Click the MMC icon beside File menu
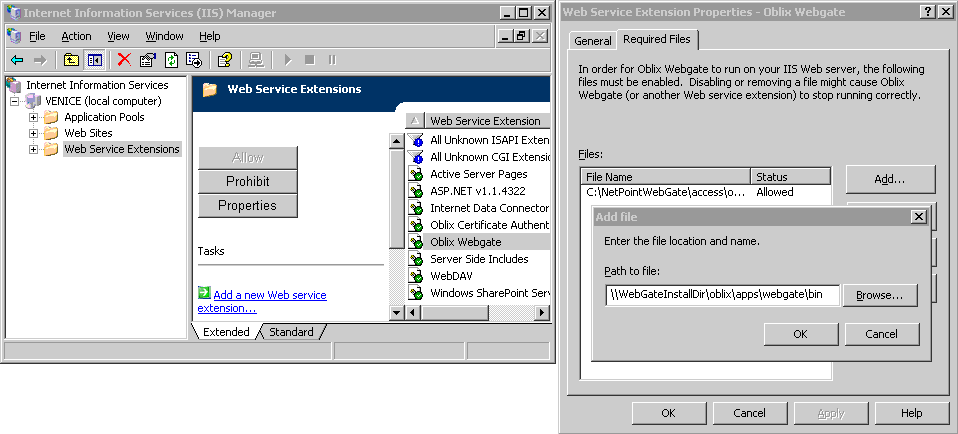The width and height of the screenshot is (958, 434). 14,36
